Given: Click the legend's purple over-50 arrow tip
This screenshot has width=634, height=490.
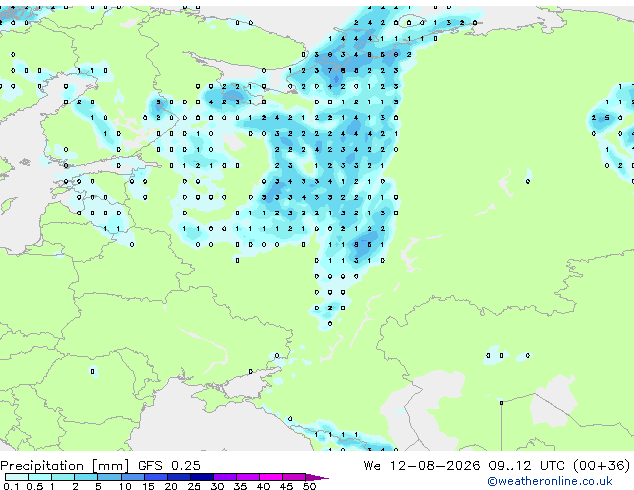Looking at the screenshot, I should point(317,477).
